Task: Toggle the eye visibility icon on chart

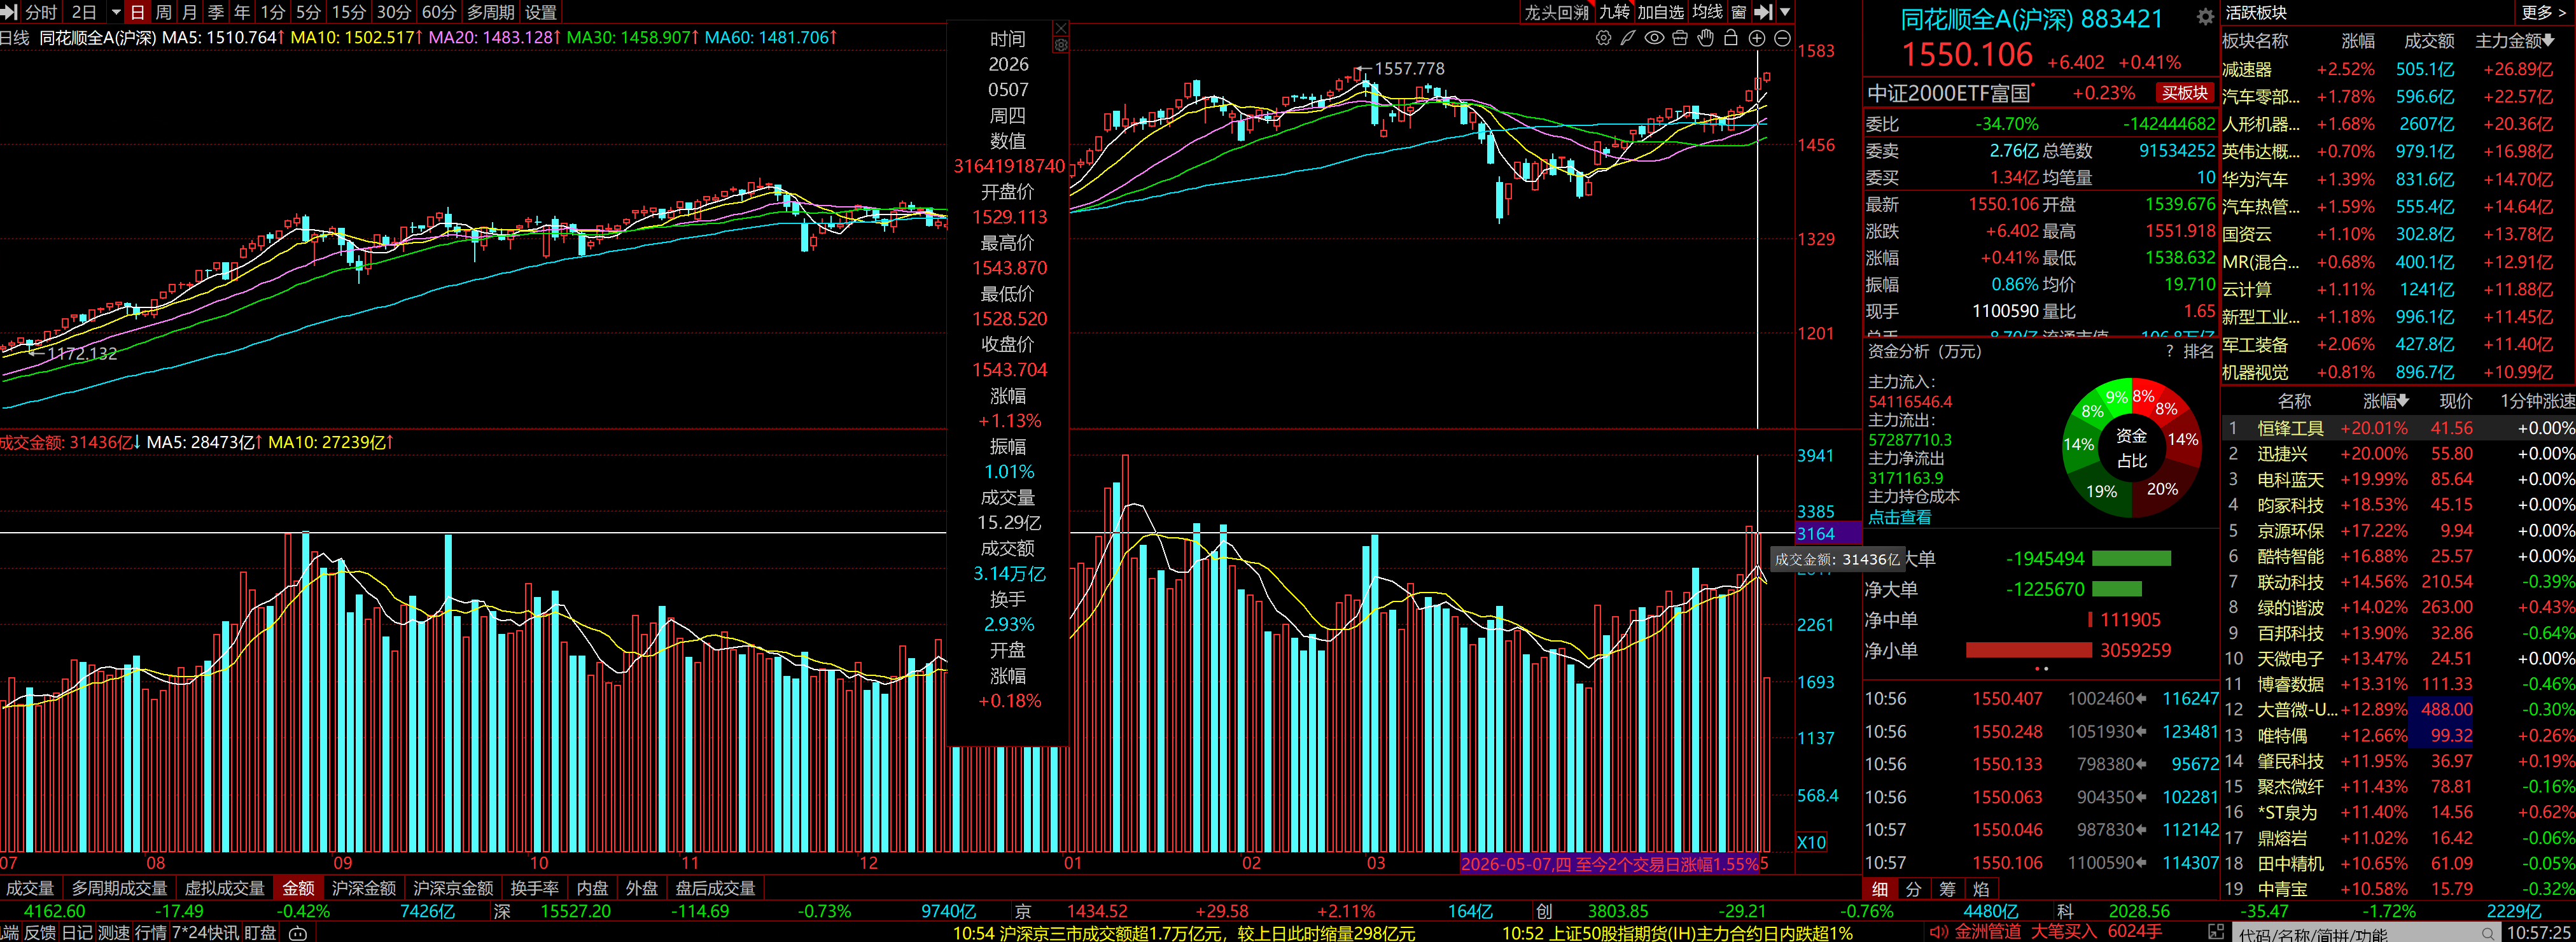Action: [x=1655, y=38]
